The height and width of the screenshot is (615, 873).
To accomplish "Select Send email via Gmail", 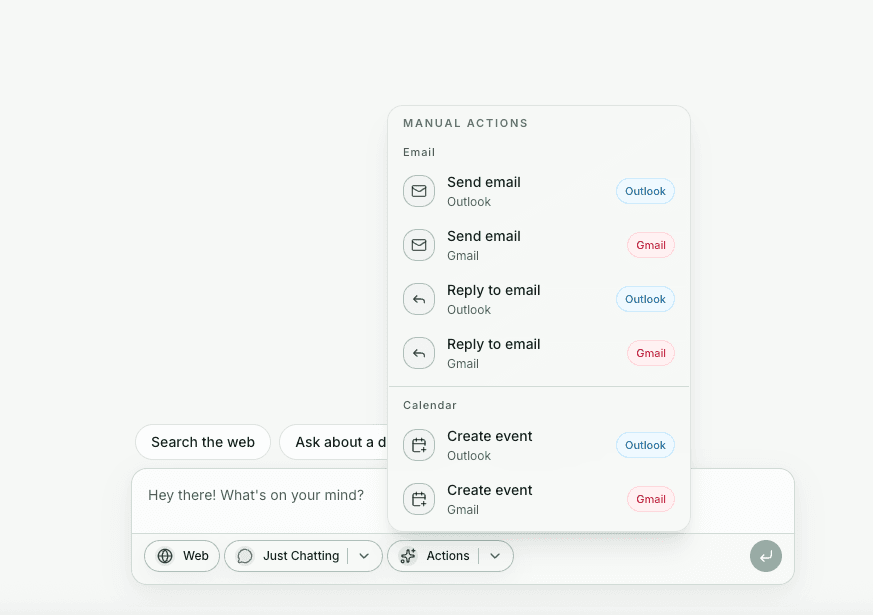I will tap(538, 245).
